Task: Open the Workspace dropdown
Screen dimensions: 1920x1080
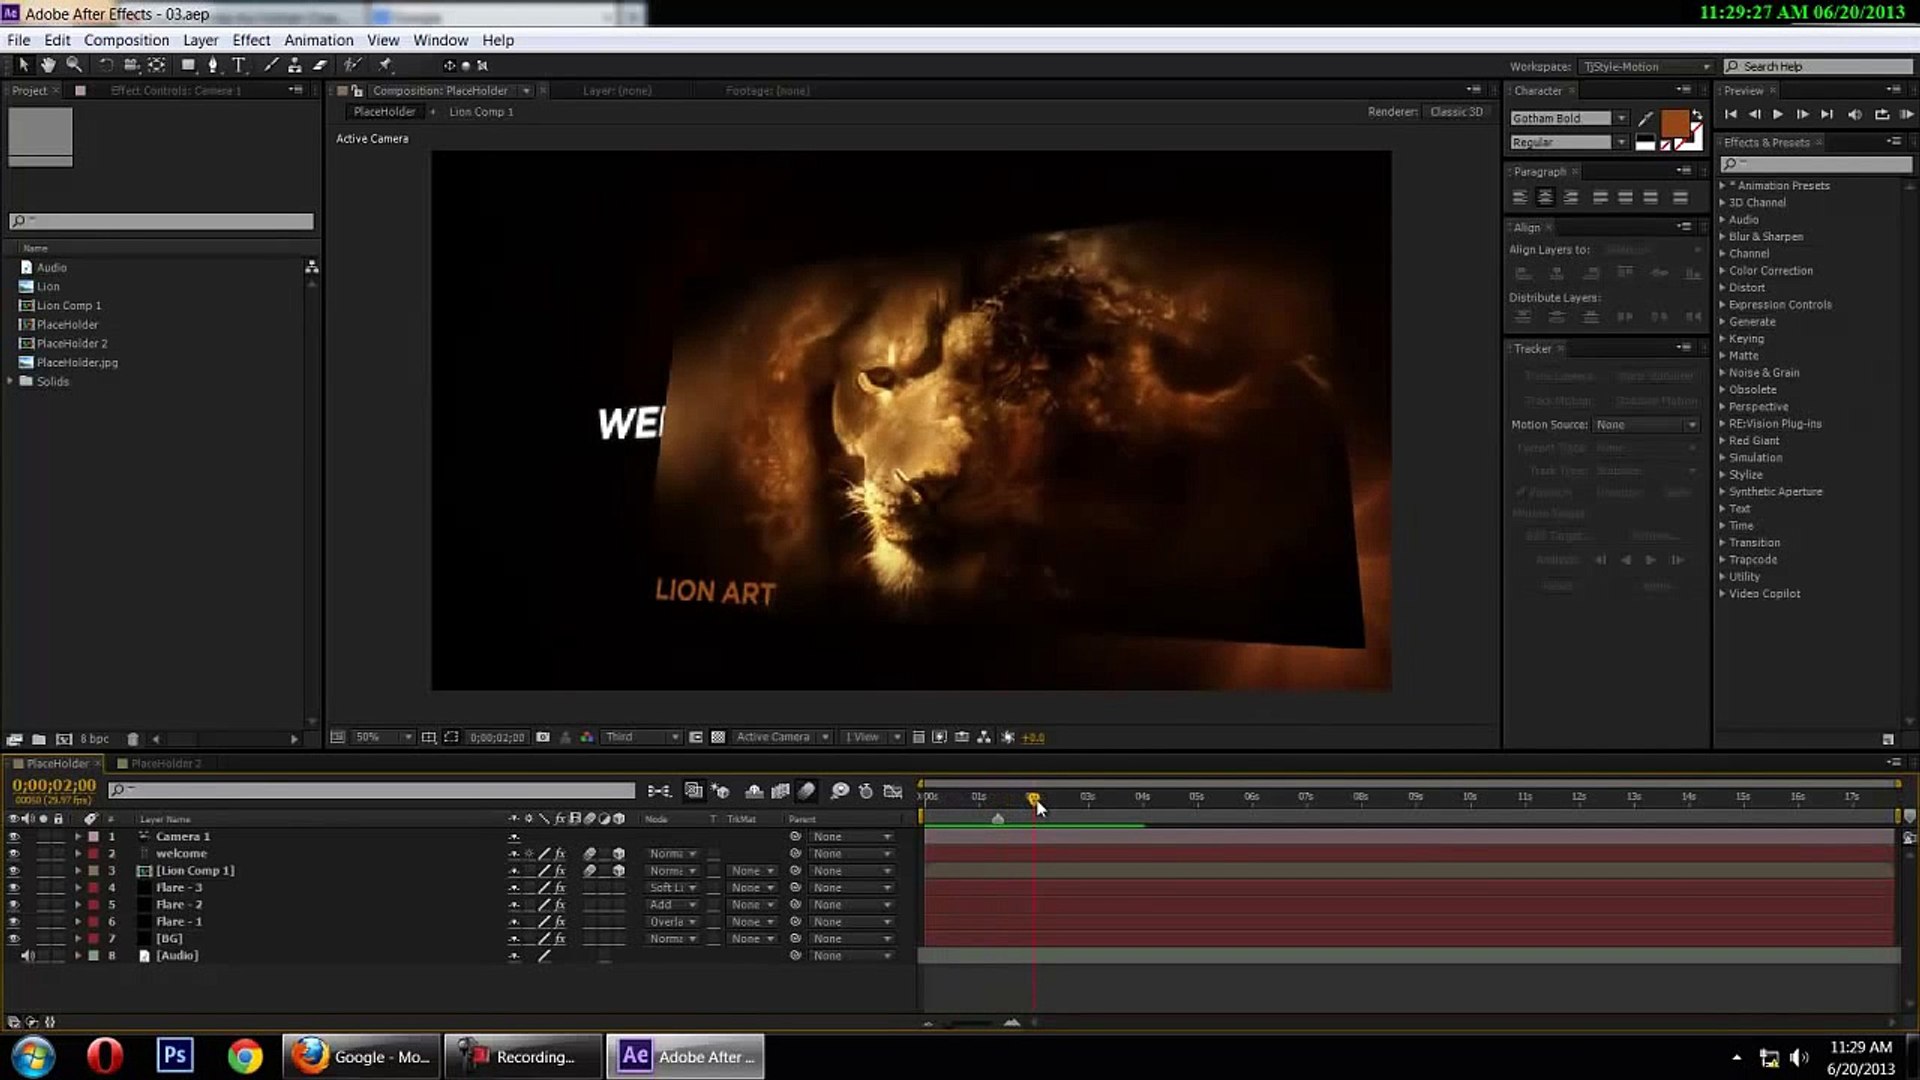Action: pyautogui.click(x=1645, y=66)
